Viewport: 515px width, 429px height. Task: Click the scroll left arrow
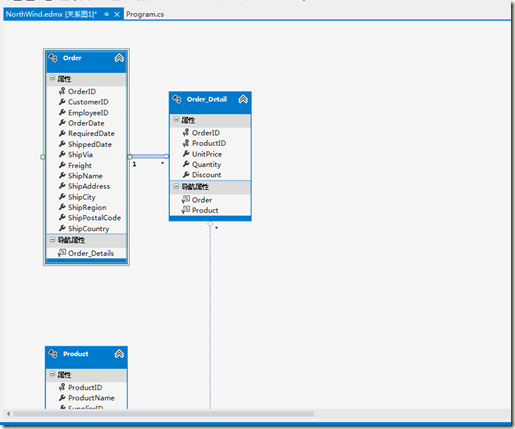tap(8, 414)
